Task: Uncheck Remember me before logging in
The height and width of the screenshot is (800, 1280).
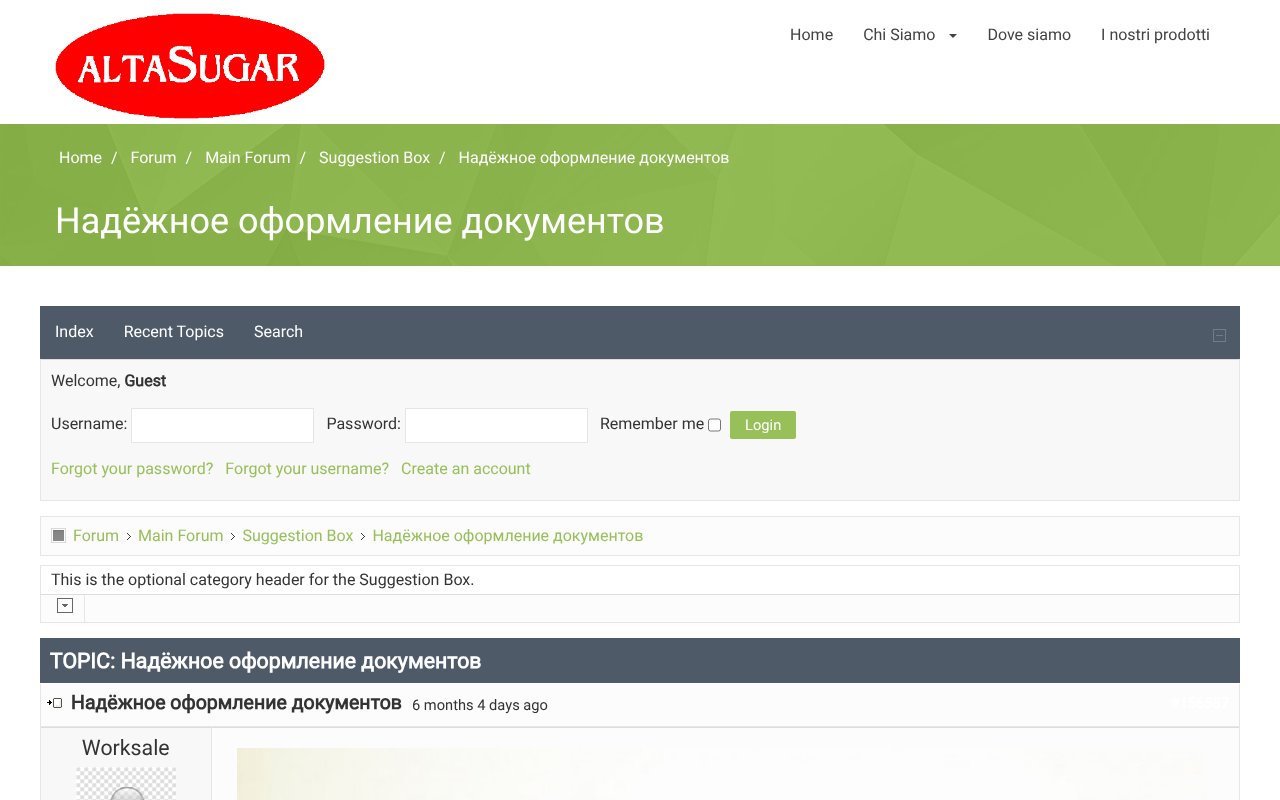Action: [714, 425]
